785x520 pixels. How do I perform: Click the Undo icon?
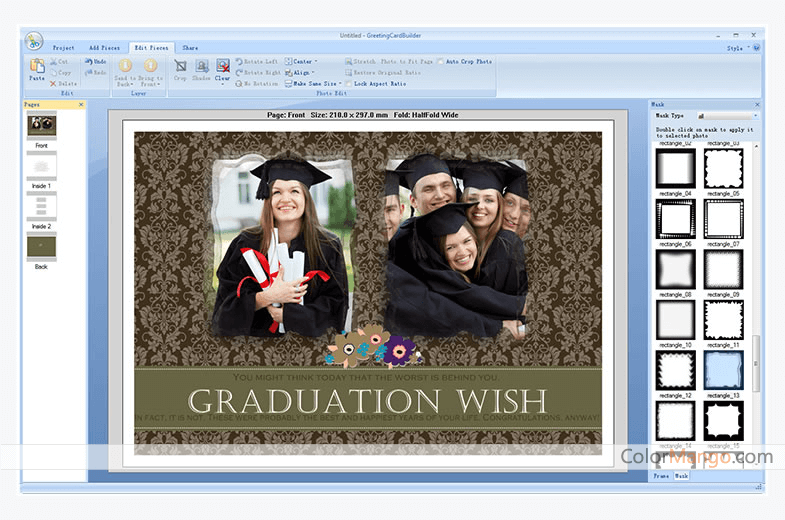tap(95, 61)
